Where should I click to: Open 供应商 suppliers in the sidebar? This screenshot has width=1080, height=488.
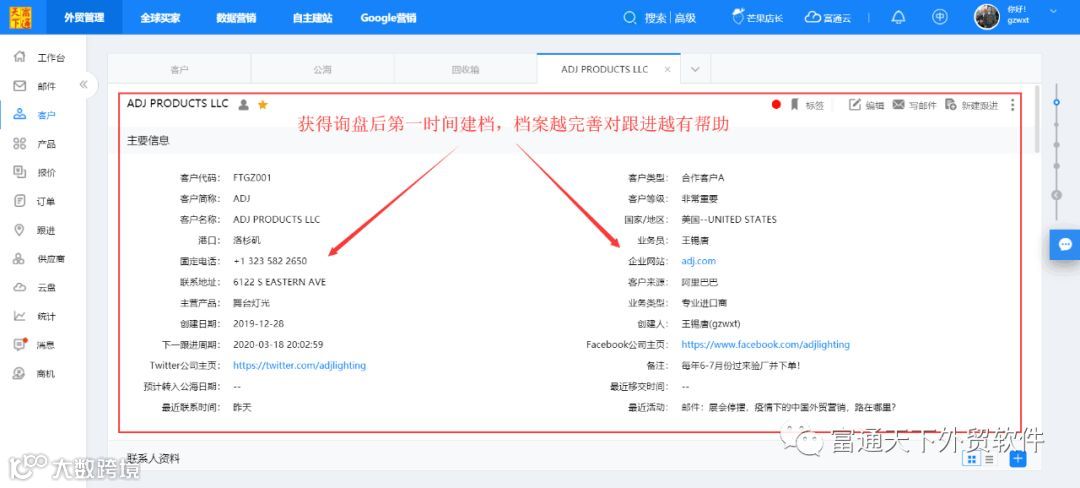click(x=39, y=259)
